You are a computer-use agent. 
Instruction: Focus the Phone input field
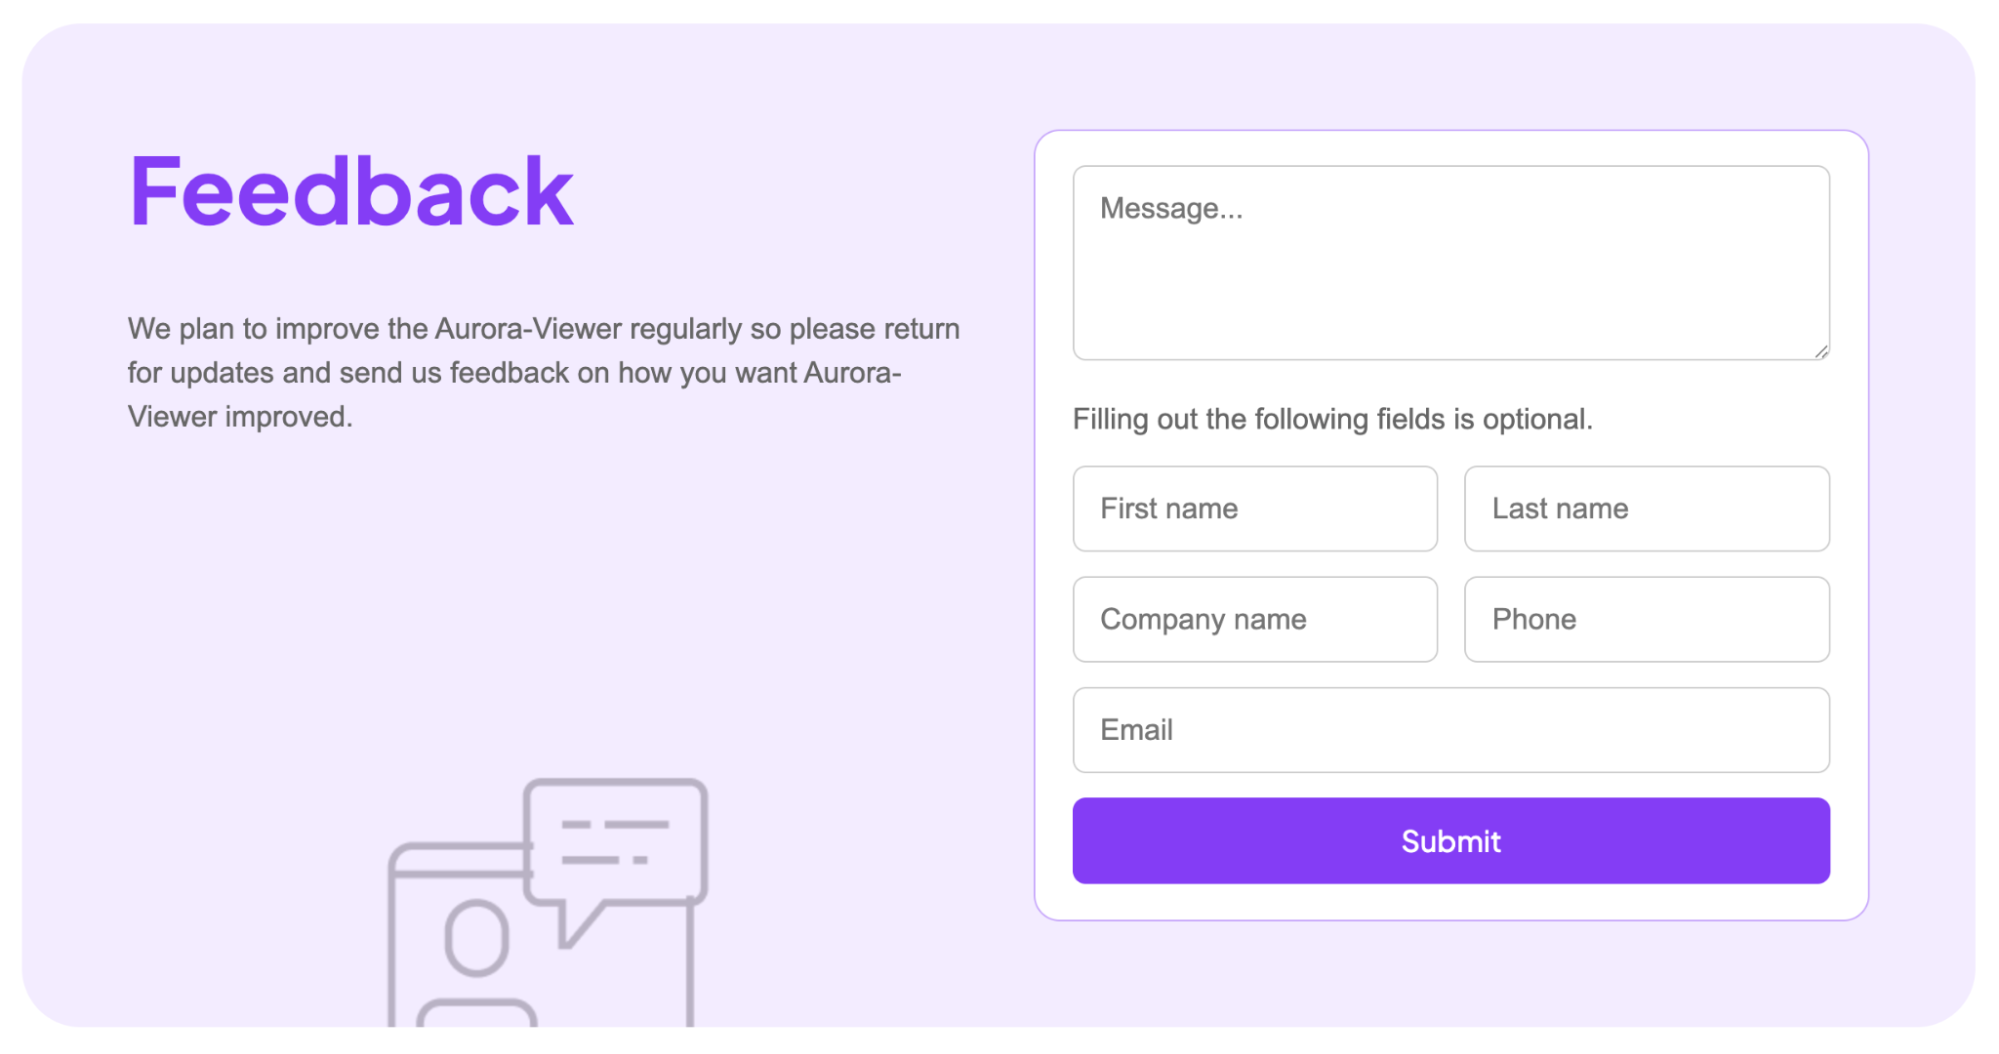[1646, 619]
